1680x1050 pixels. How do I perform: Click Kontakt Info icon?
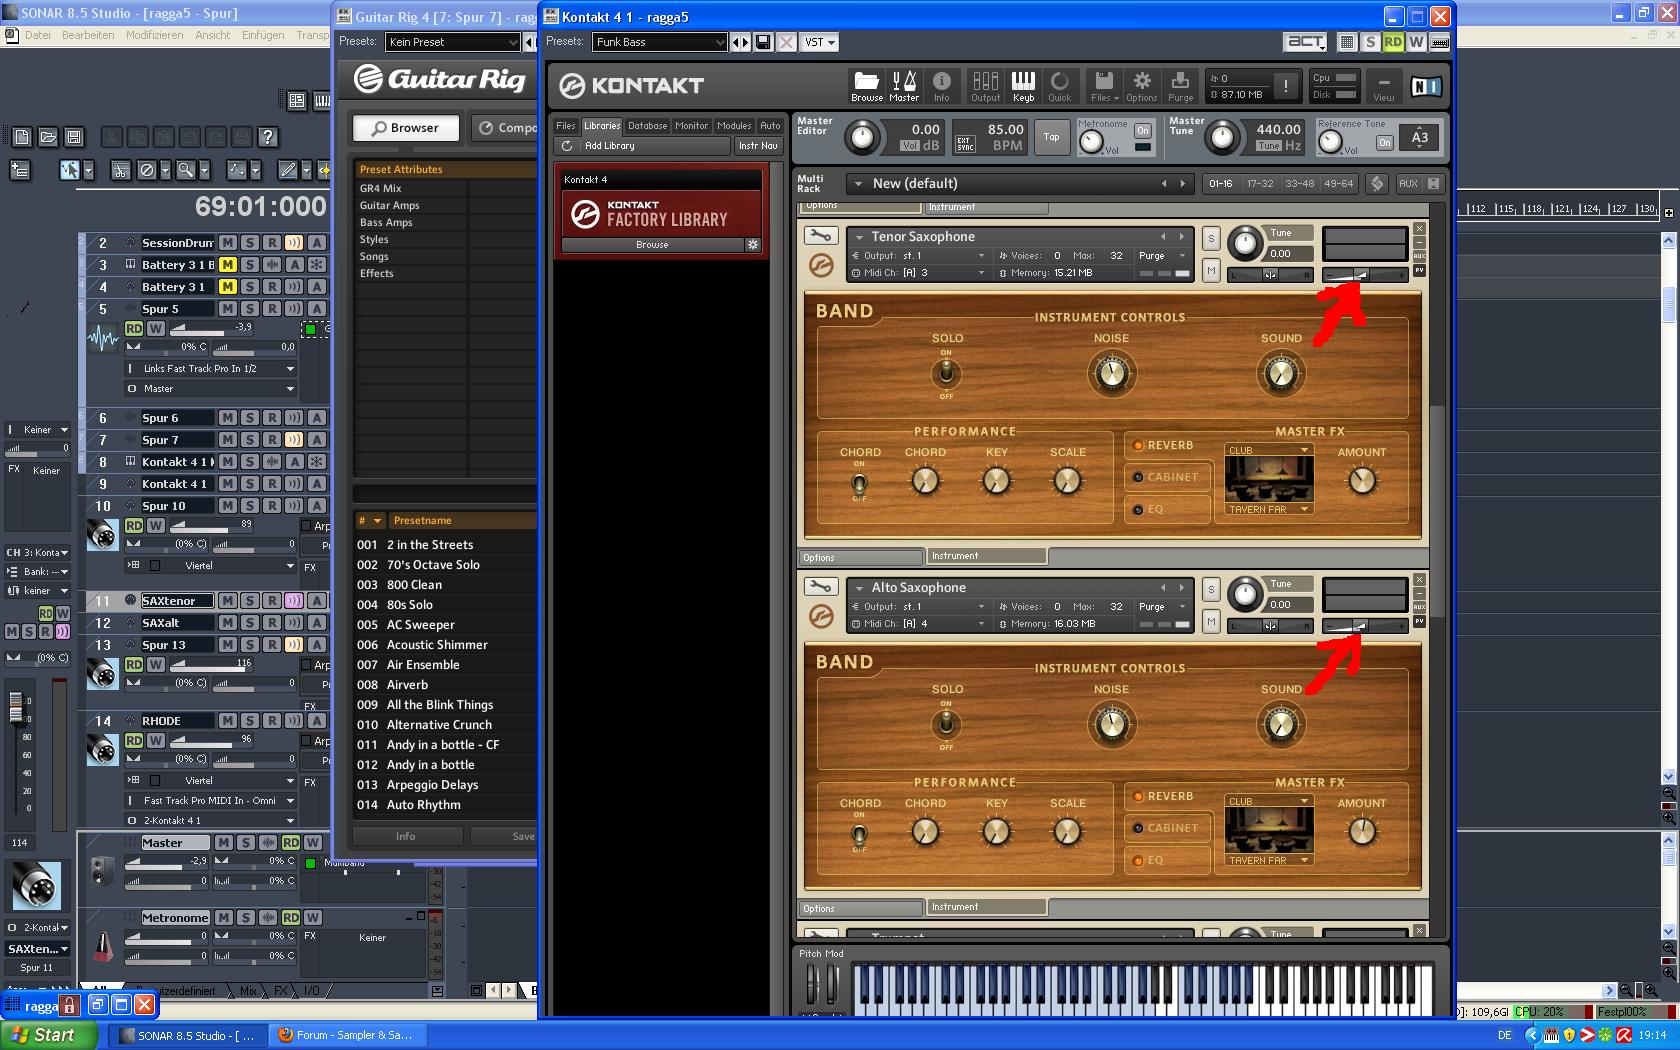pyautogui.click(x=941, y=86)
